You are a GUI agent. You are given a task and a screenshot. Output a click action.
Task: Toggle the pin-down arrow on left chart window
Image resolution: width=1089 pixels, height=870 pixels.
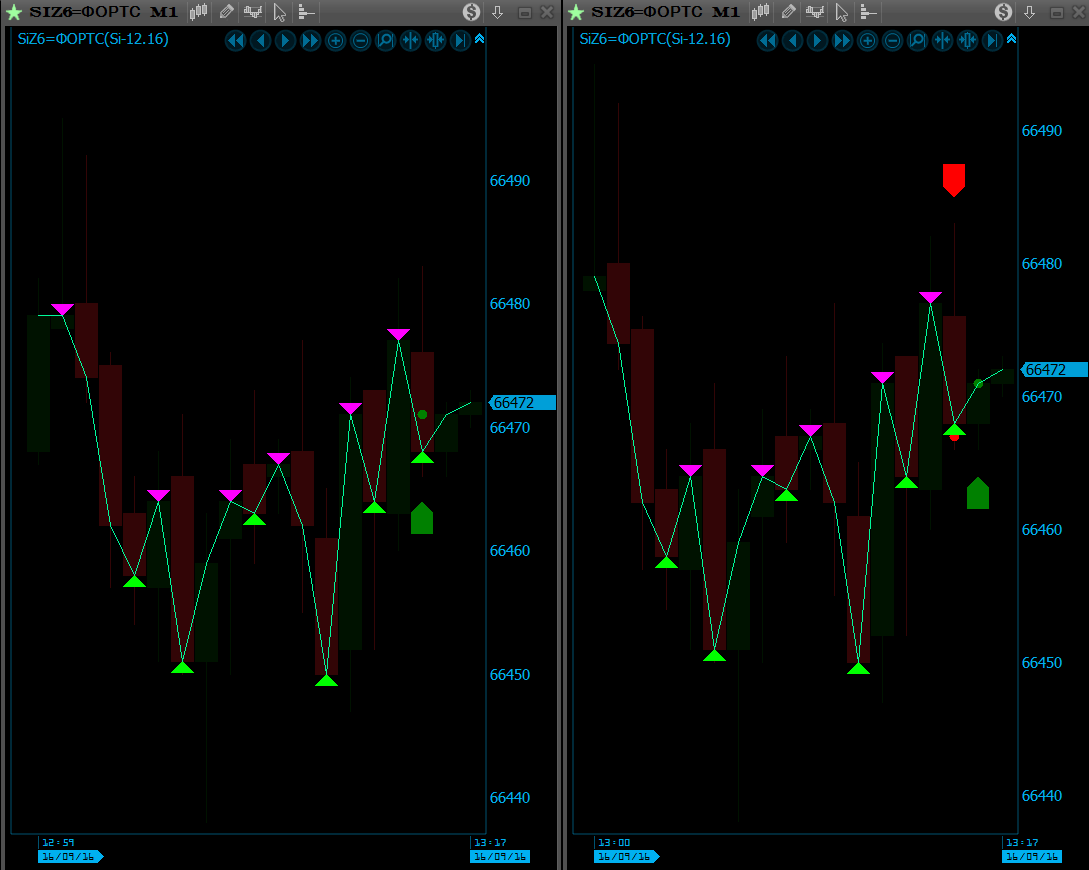pyautogui.click(x=498, y=12)
